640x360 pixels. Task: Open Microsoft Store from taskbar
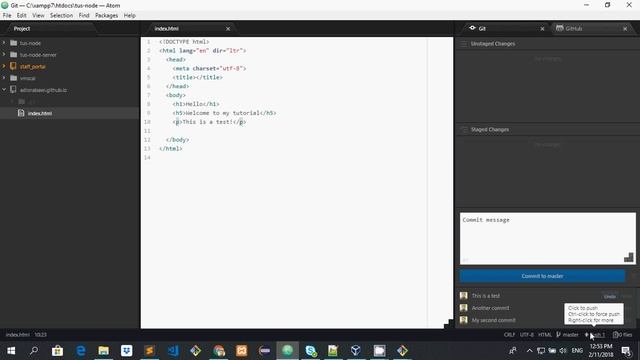point(57,351)
